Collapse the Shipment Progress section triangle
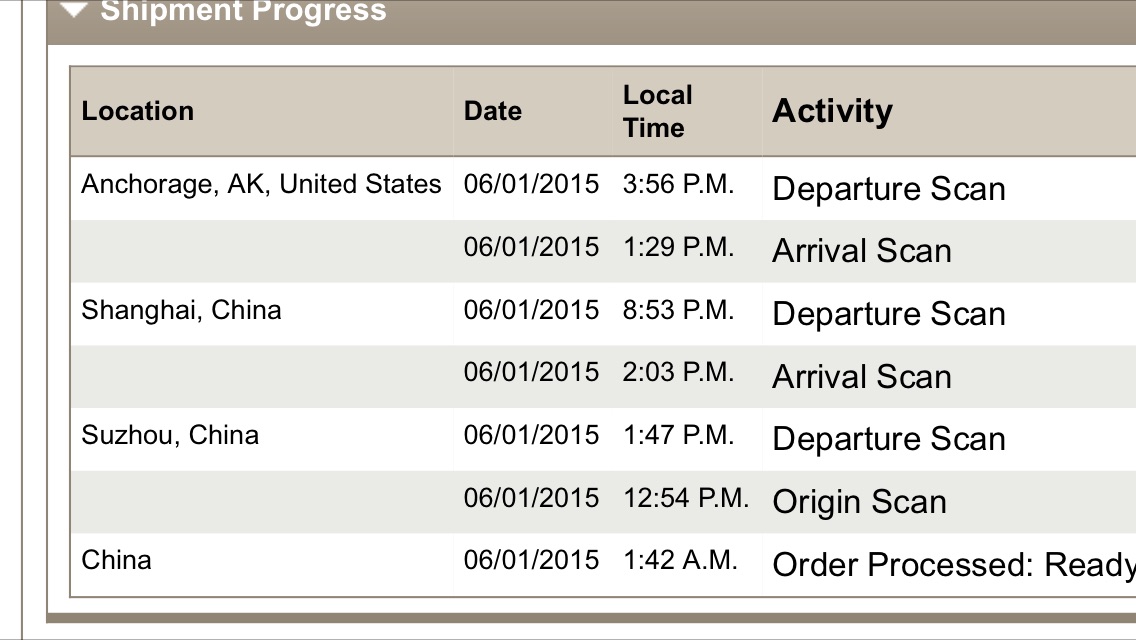The width and height of the screenshot is (1136, 640). point(74,9)
